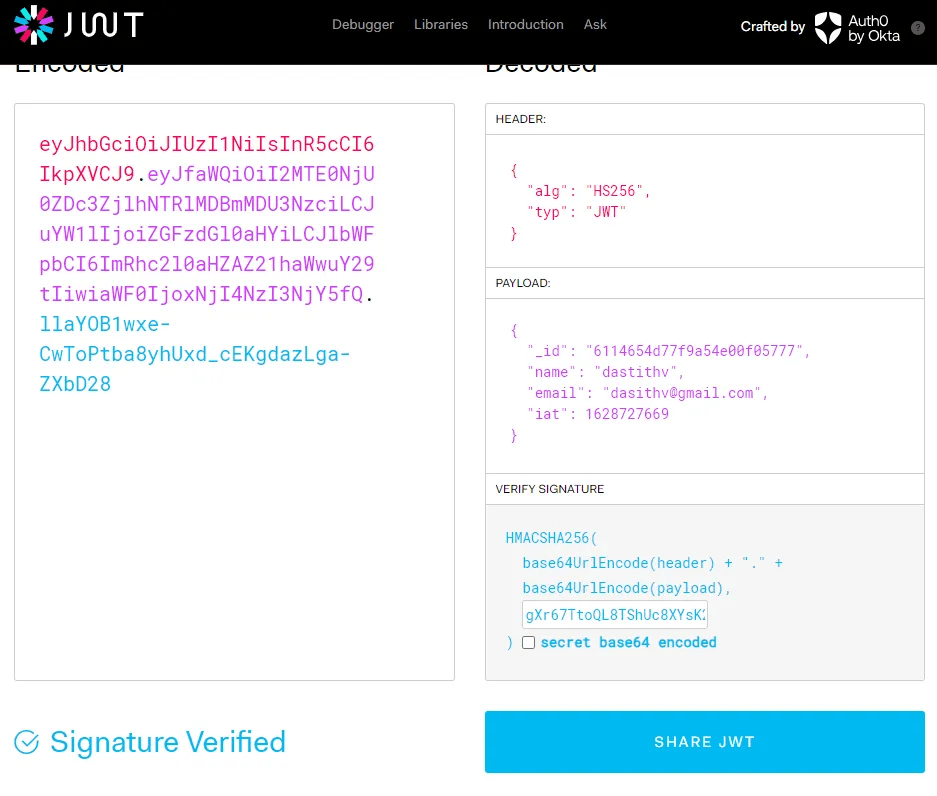Open the help question mark icon
Screen dimensions: 937x796
(917, 28)
